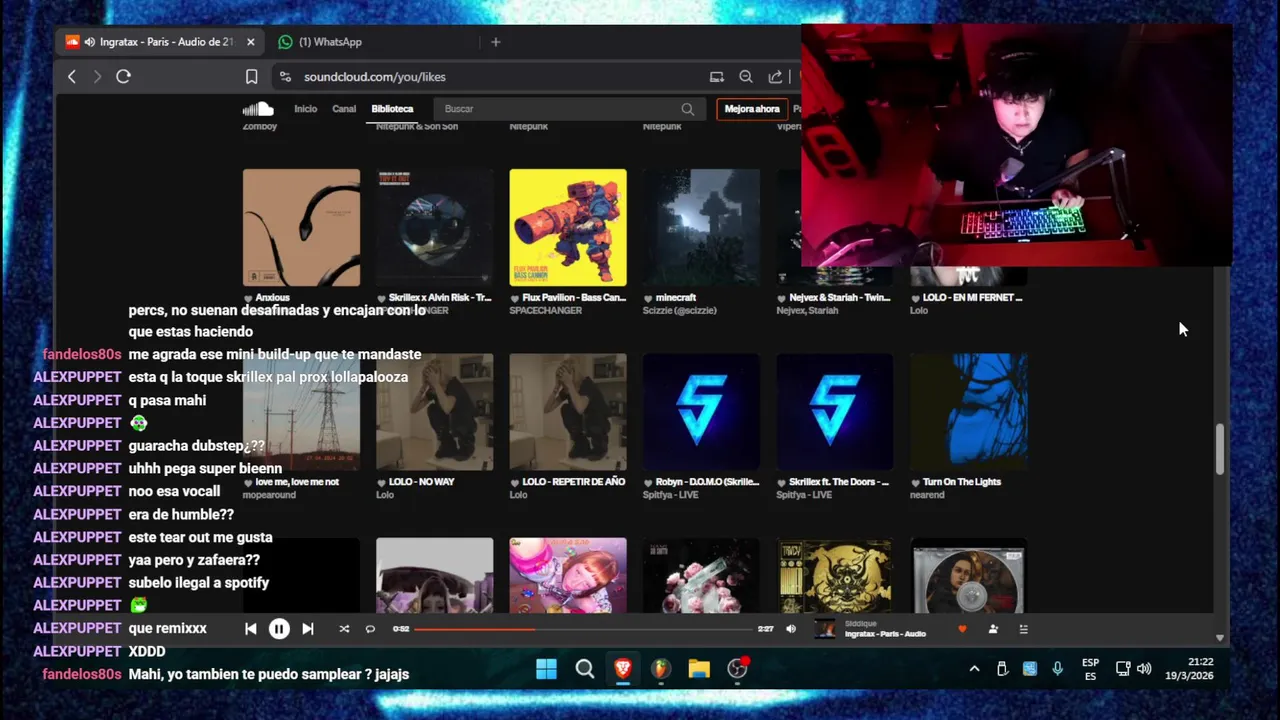
Task: Open Skrillex ft. The Doors cover art
Action: tap(835, 411)
